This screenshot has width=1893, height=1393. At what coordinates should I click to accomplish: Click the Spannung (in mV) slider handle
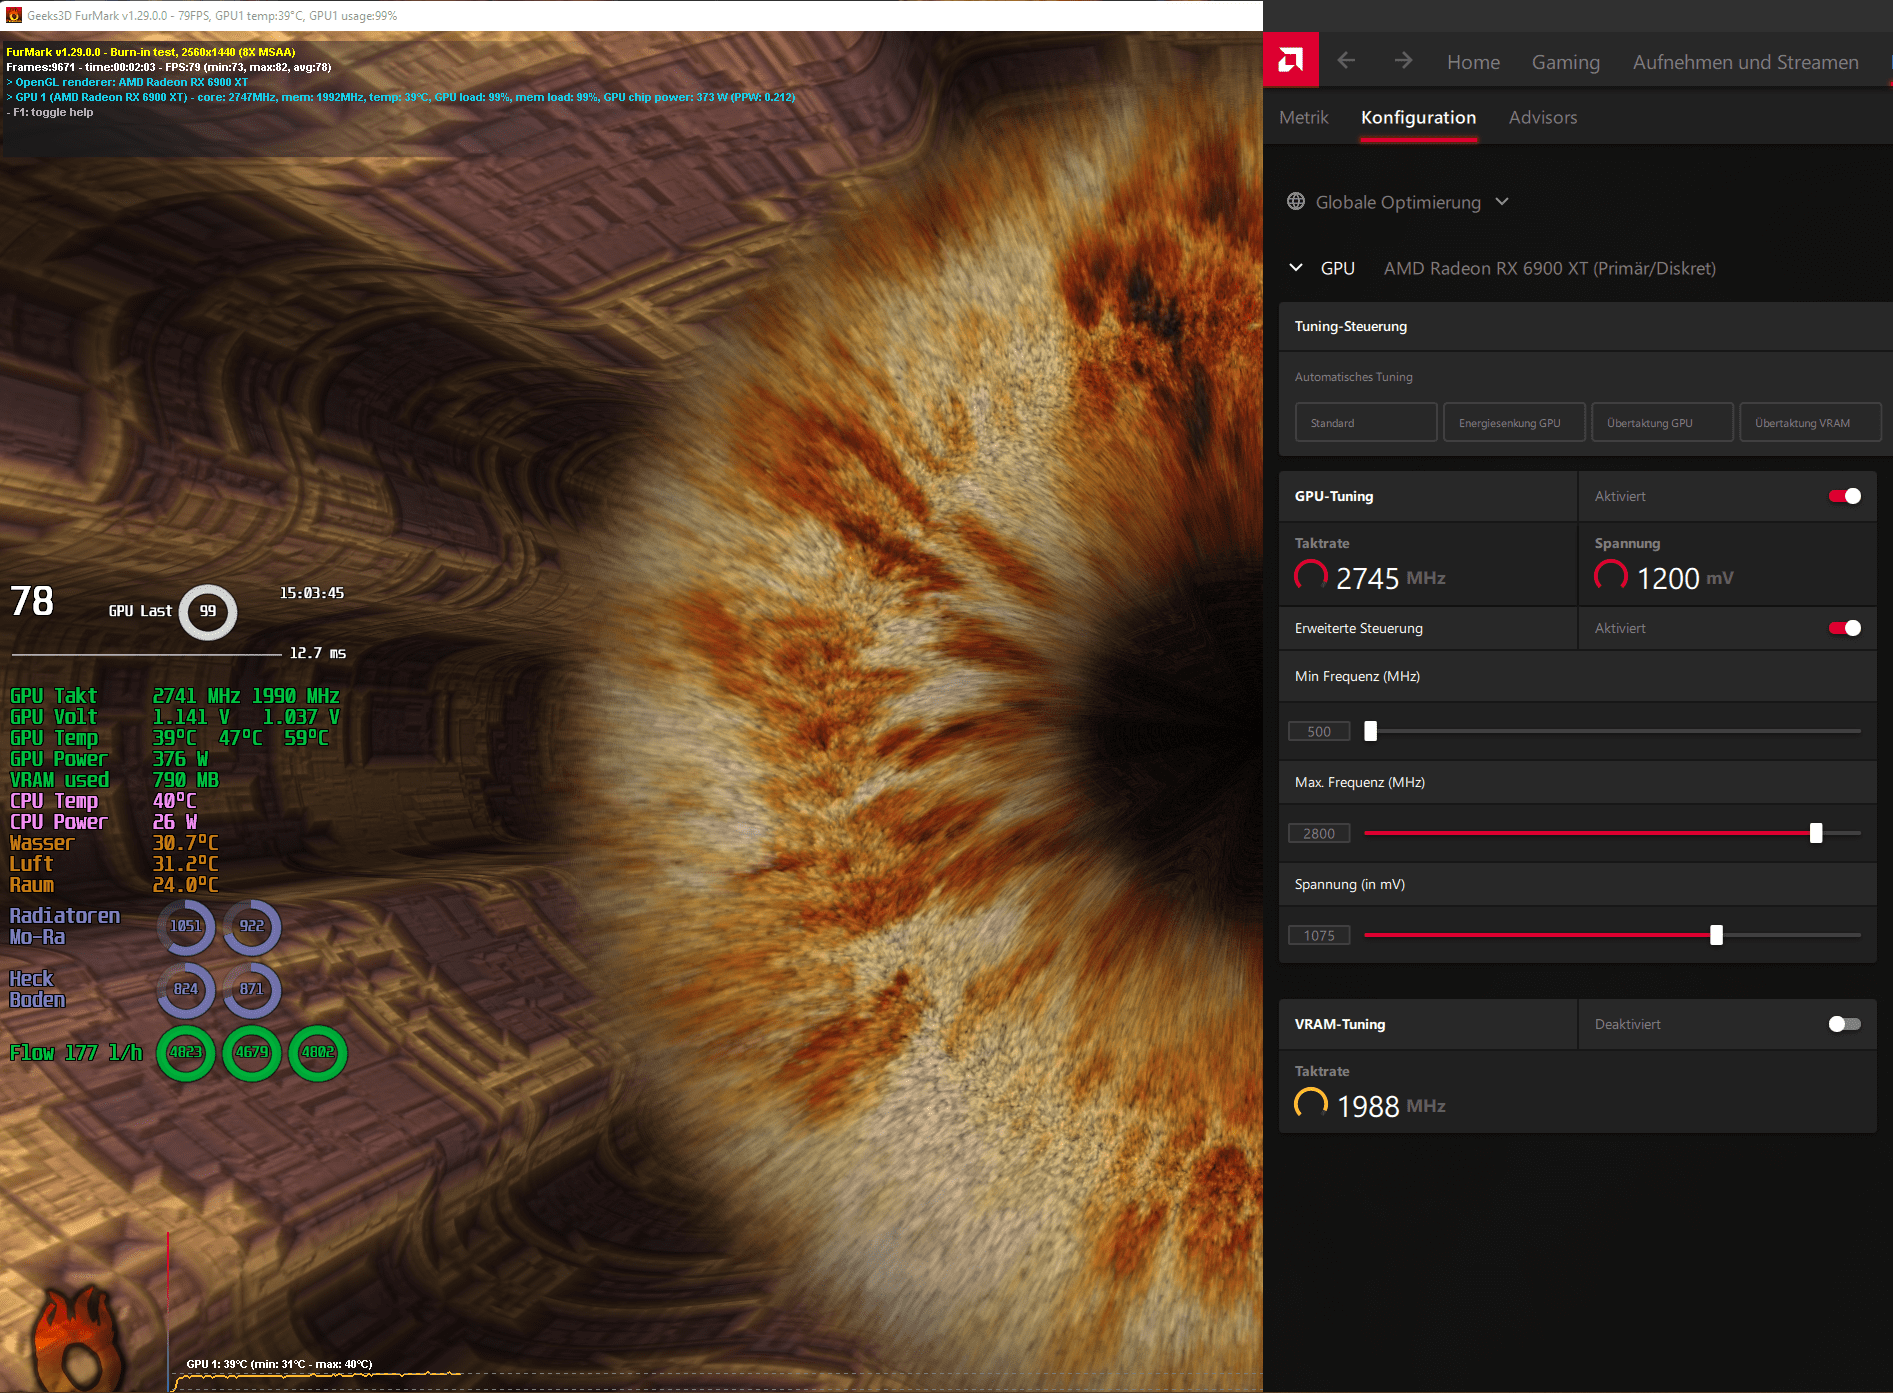click(1717, 935)
